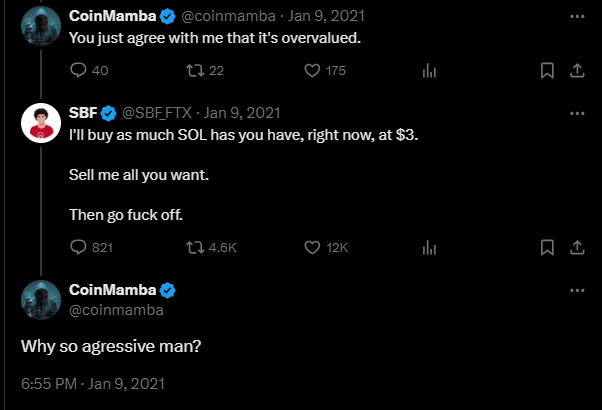Reply to CoinMamba's overvalued tweet
The image size is (602, 410).
78,70
